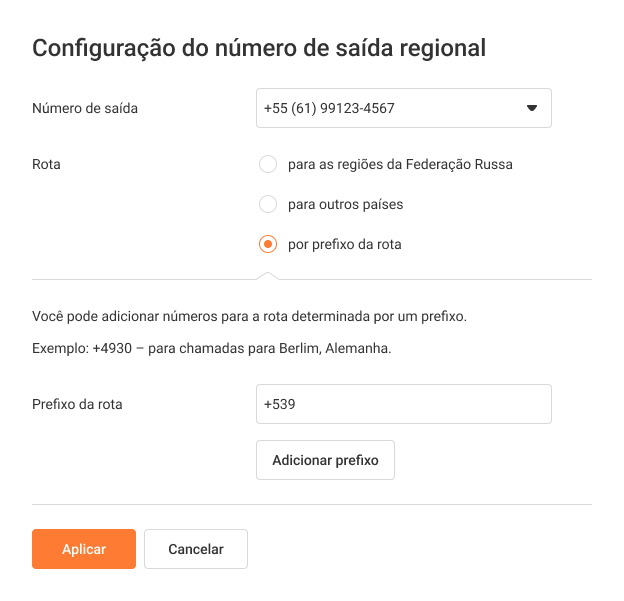
Task: Click the 'por prefixo da rota' option text
Action: click(x=344, y=244)
